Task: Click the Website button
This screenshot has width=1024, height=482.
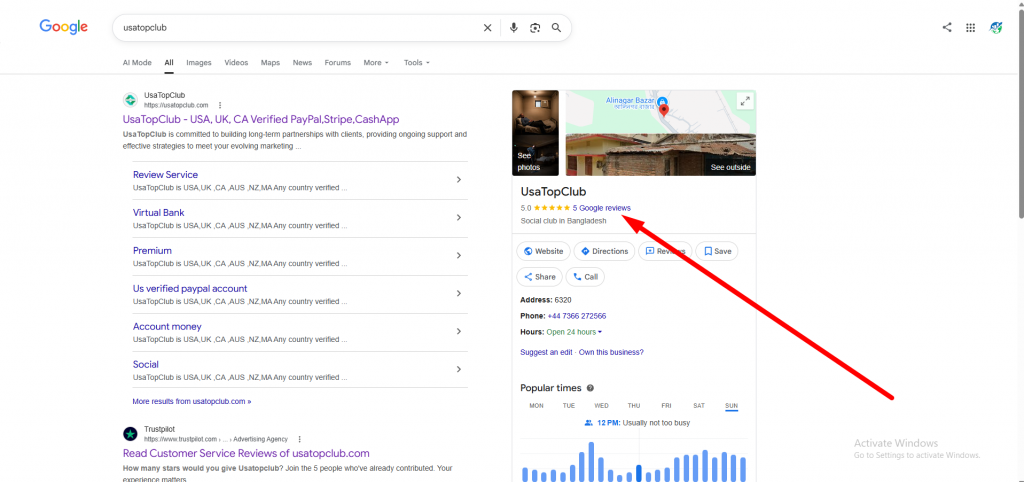Action: pos(543,251)
